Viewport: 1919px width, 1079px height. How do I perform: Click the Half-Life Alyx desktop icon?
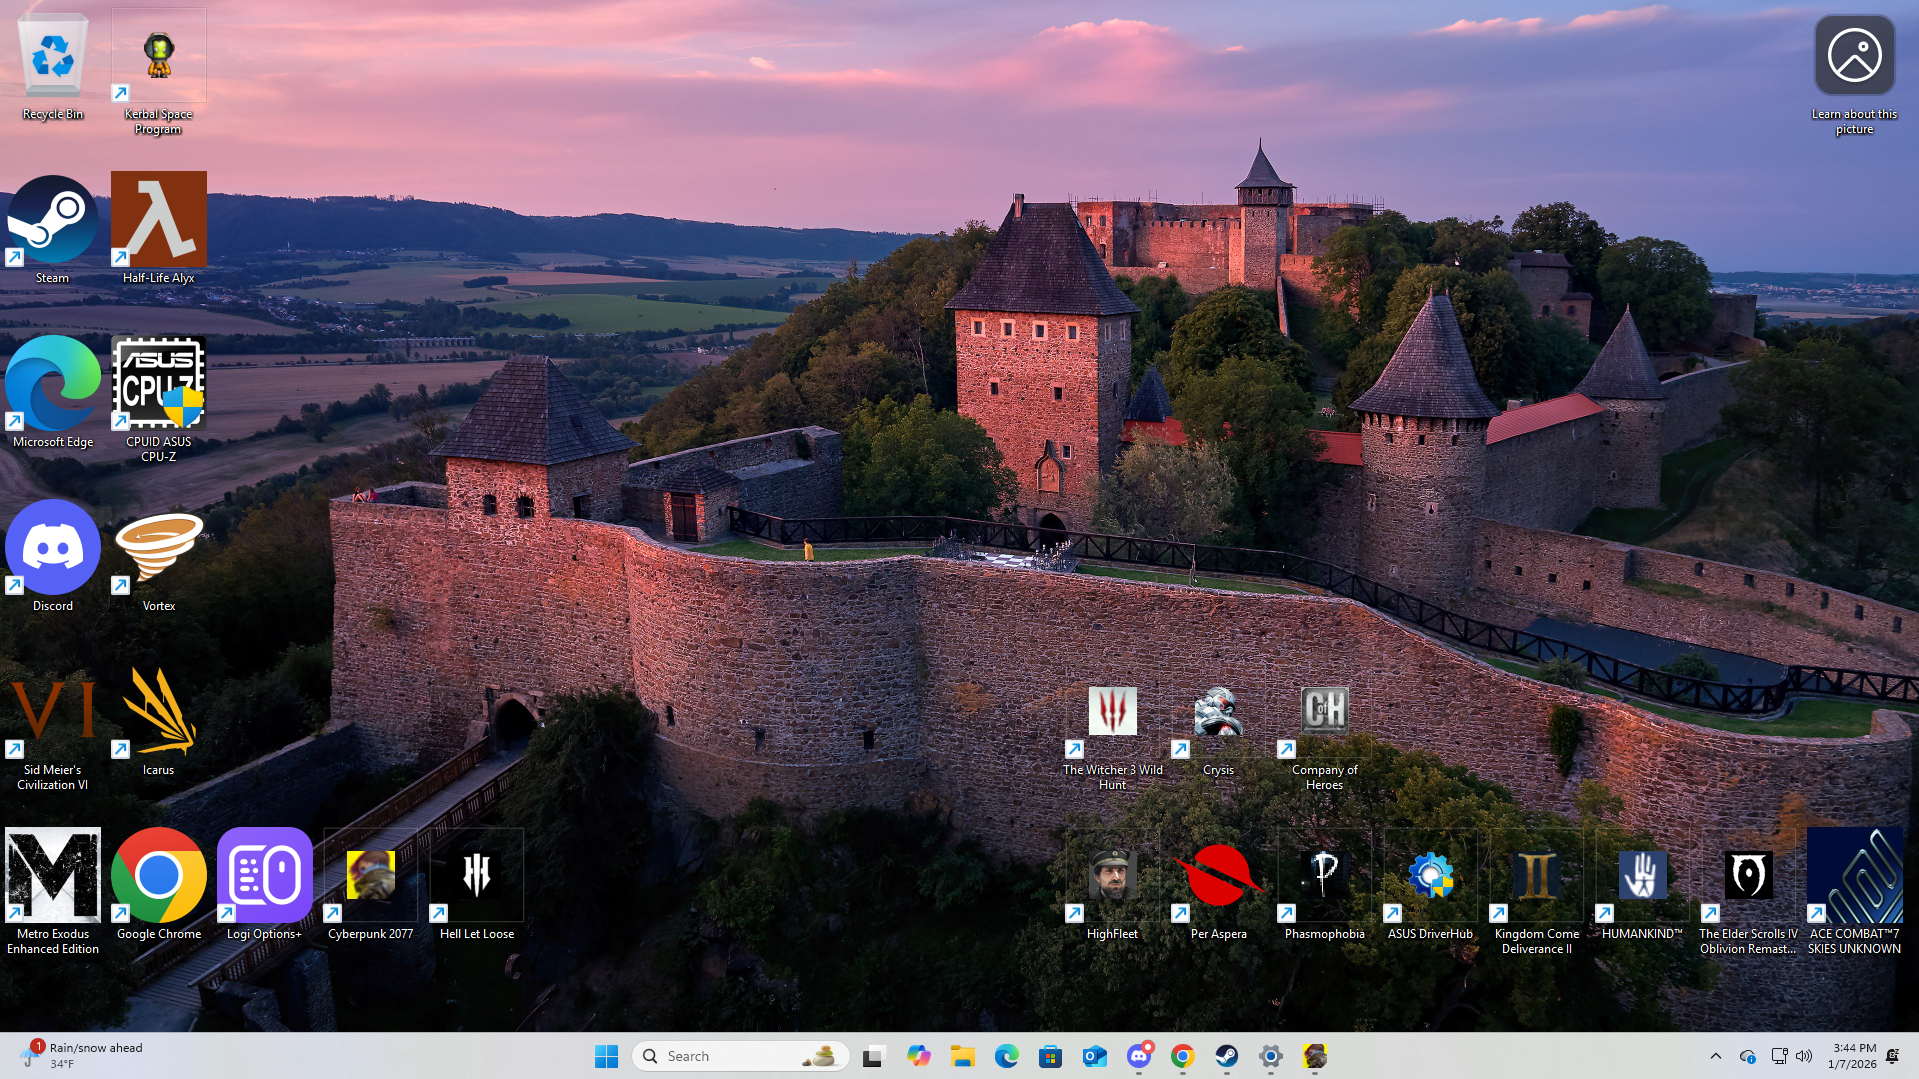coord(158,220)
